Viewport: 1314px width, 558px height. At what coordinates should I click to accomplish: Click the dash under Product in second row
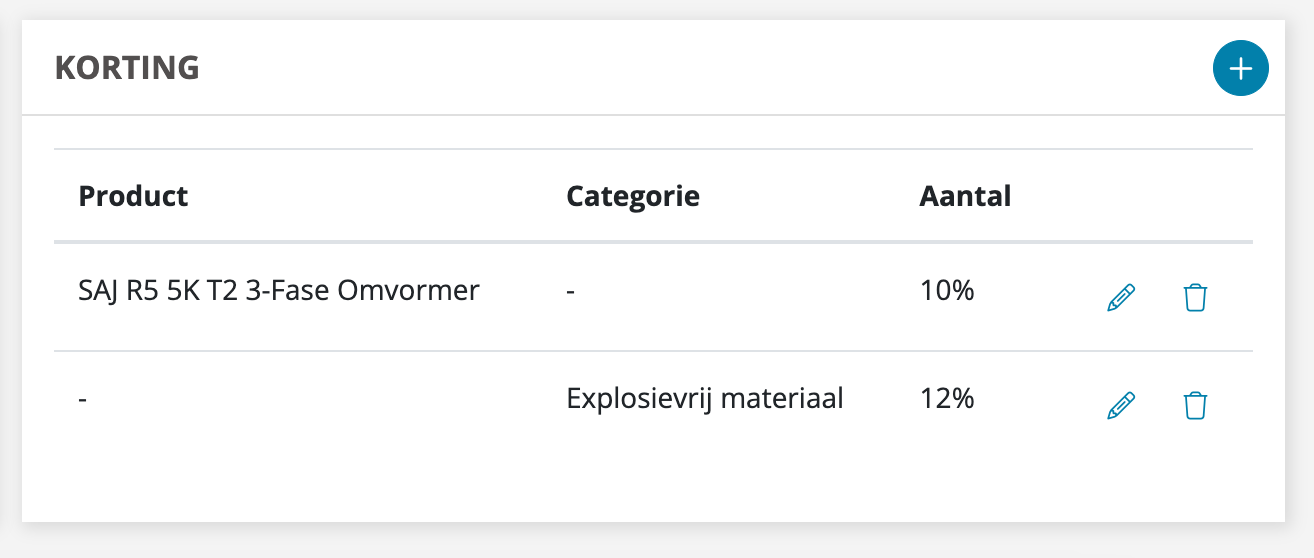[83, 400]
